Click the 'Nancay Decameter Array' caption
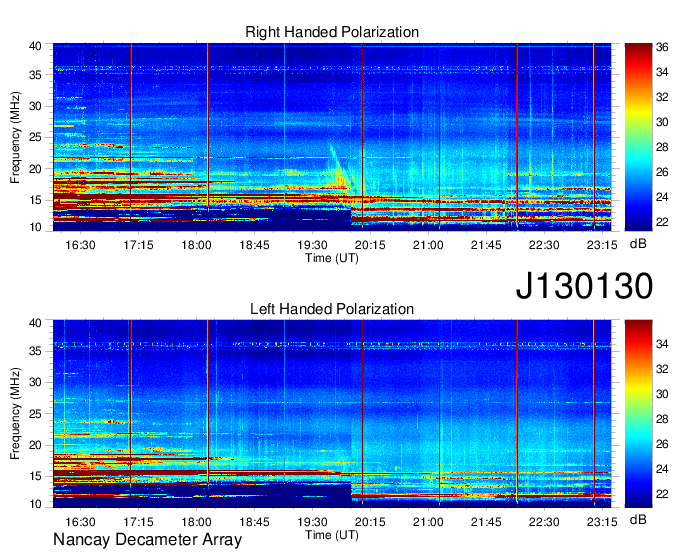 [x=147, y=540]
